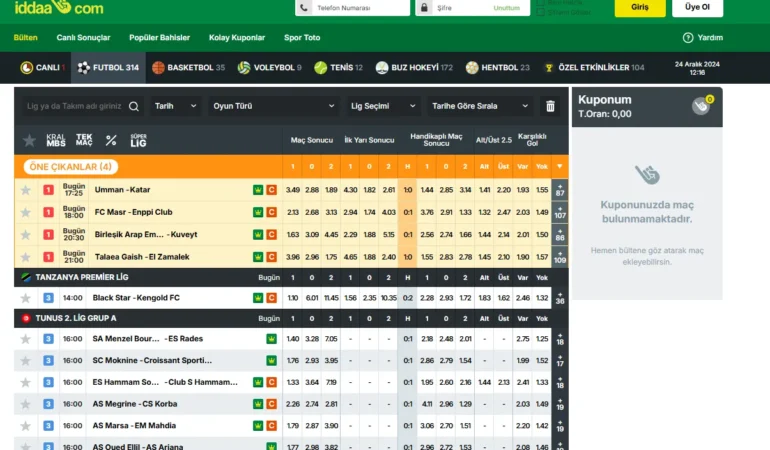Click the orange C icon for Umman - Katar

tap(272, 190)
